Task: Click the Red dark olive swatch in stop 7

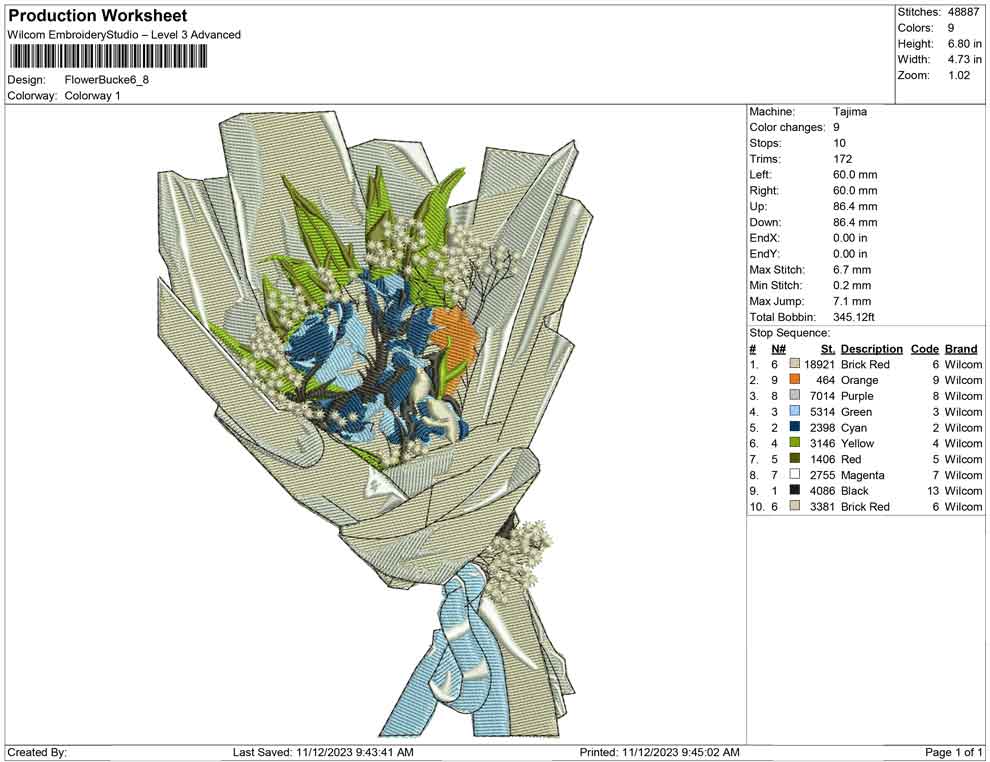Action: [x=794, y=458]
